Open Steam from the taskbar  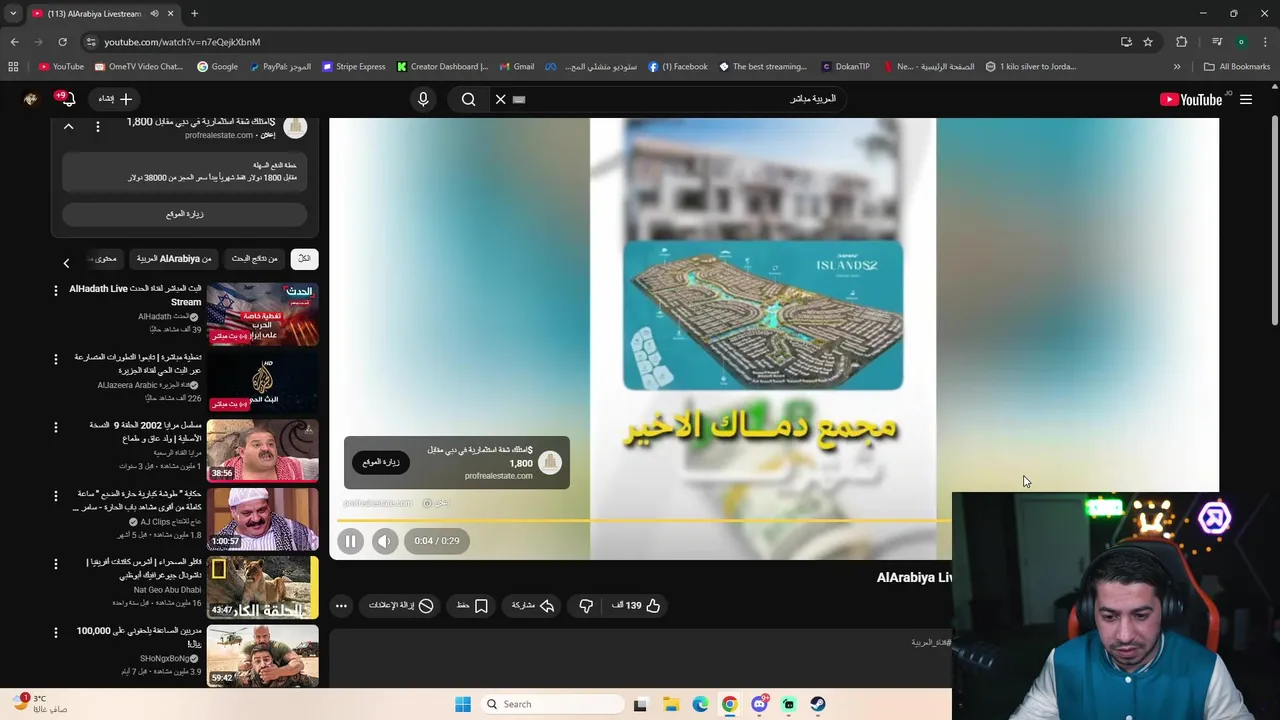(x=818, y=704)
